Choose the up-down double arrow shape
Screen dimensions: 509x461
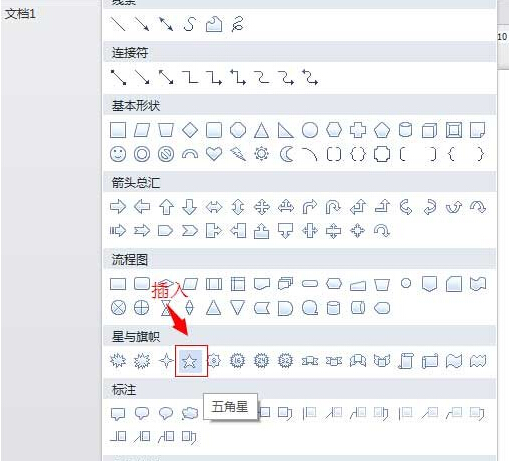point(238,207)
